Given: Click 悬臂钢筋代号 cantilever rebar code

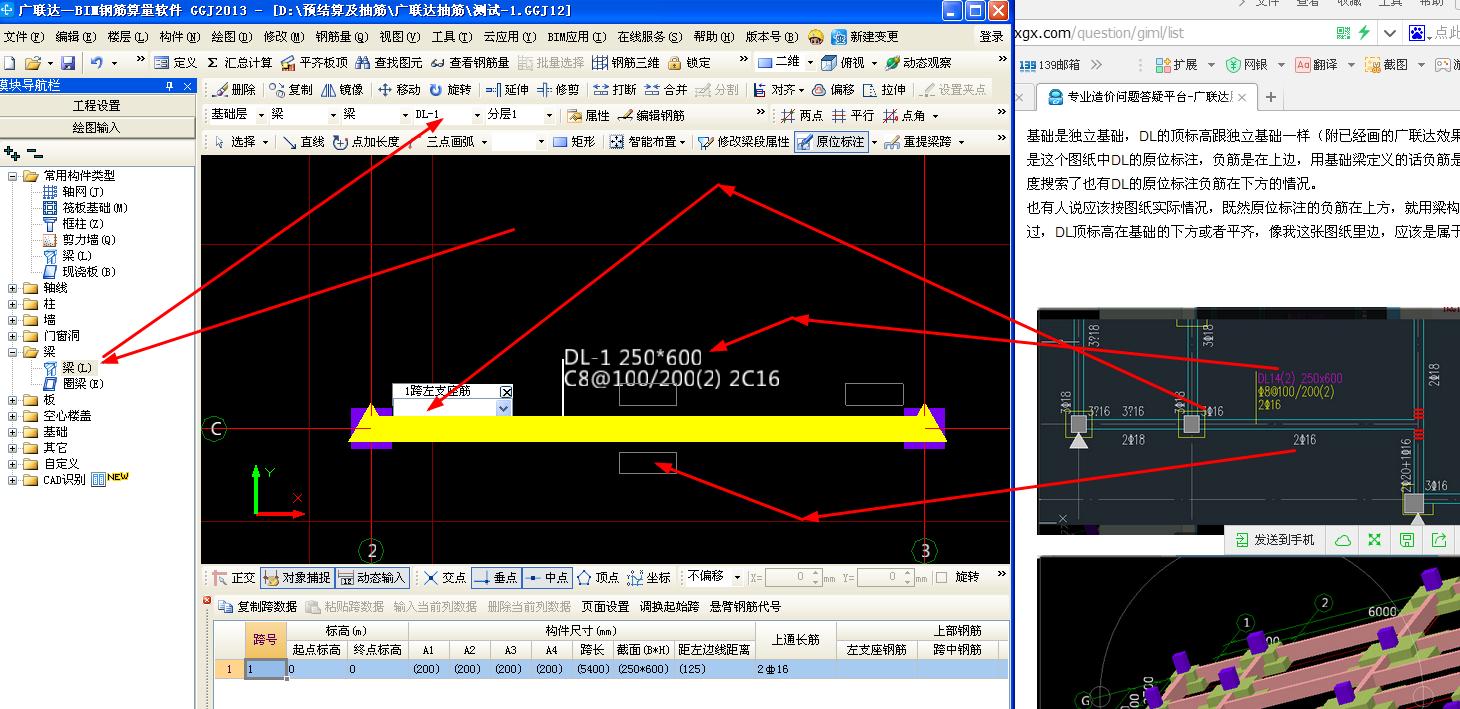Looking at the screenshot, I should click(746, 606).
